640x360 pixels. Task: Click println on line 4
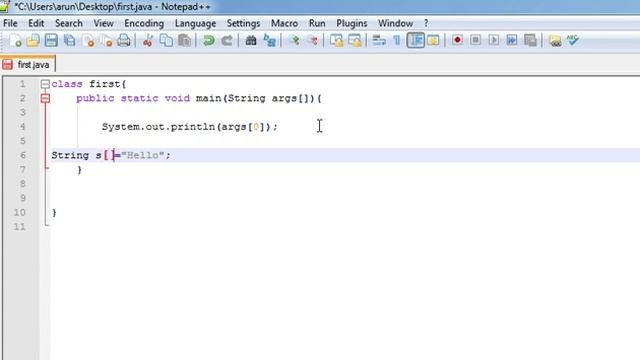pos(193,127)
